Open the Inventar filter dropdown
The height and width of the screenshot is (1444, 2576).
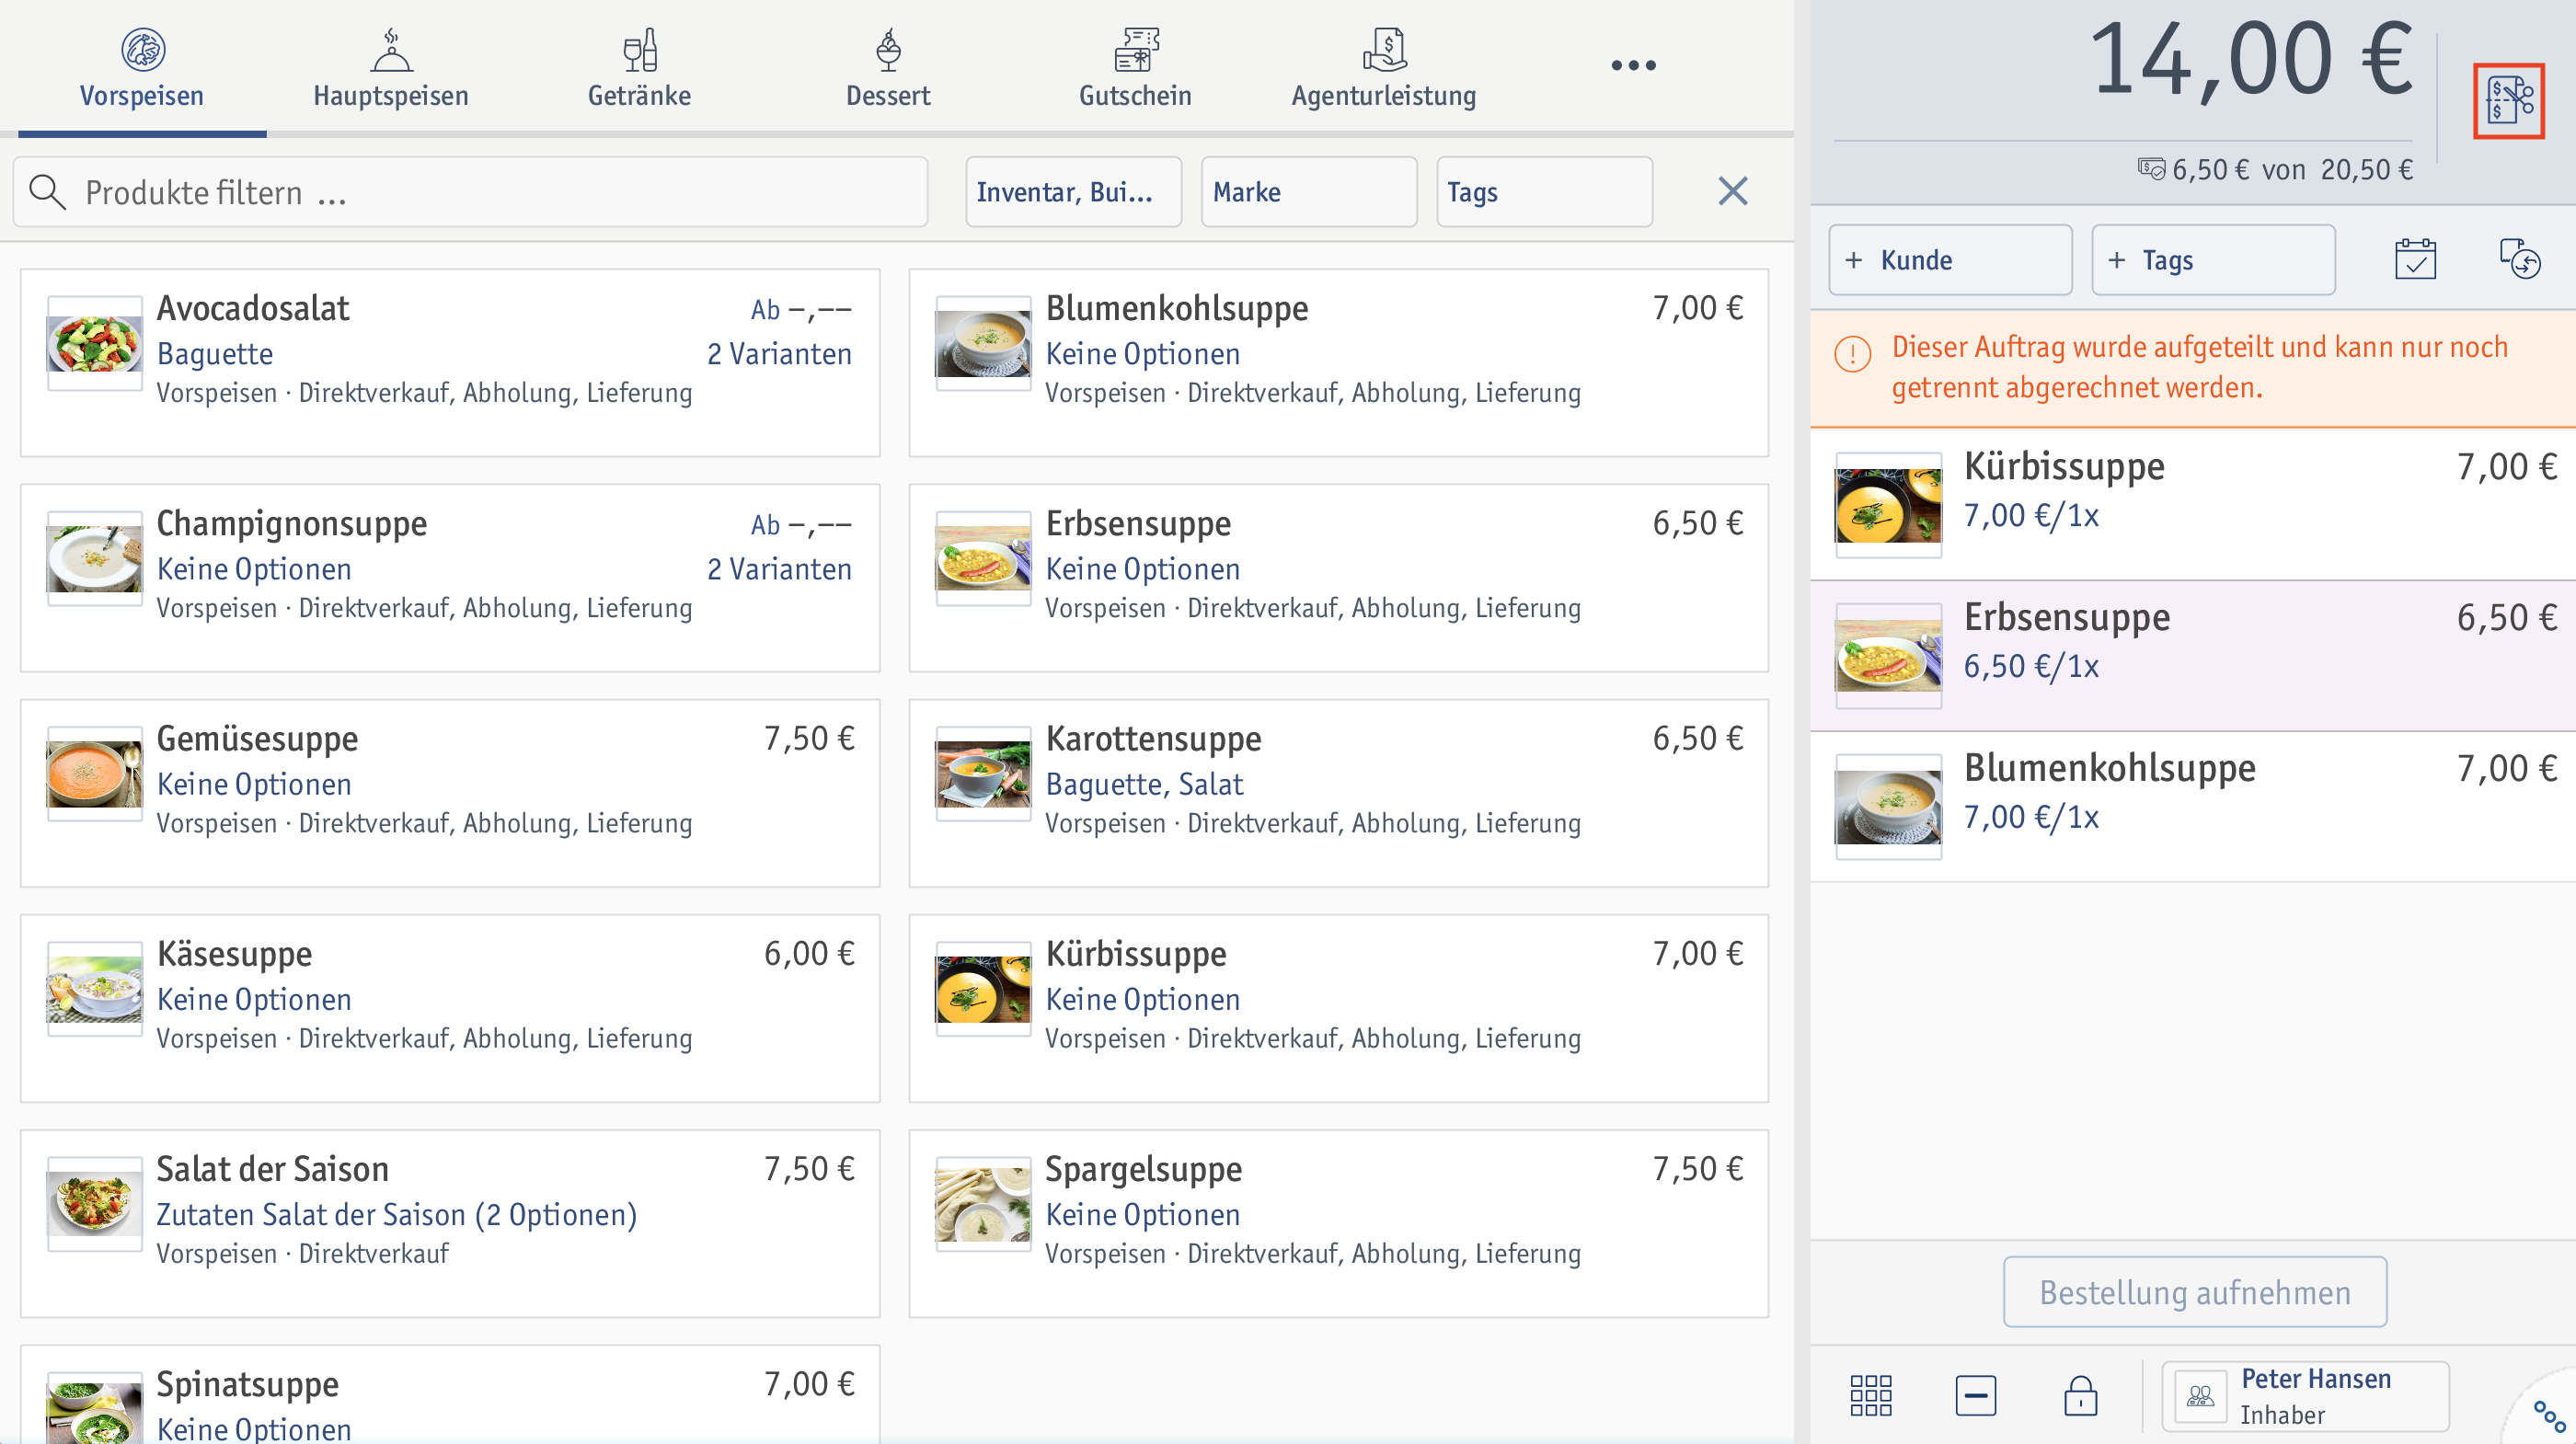click(1073, 191)
